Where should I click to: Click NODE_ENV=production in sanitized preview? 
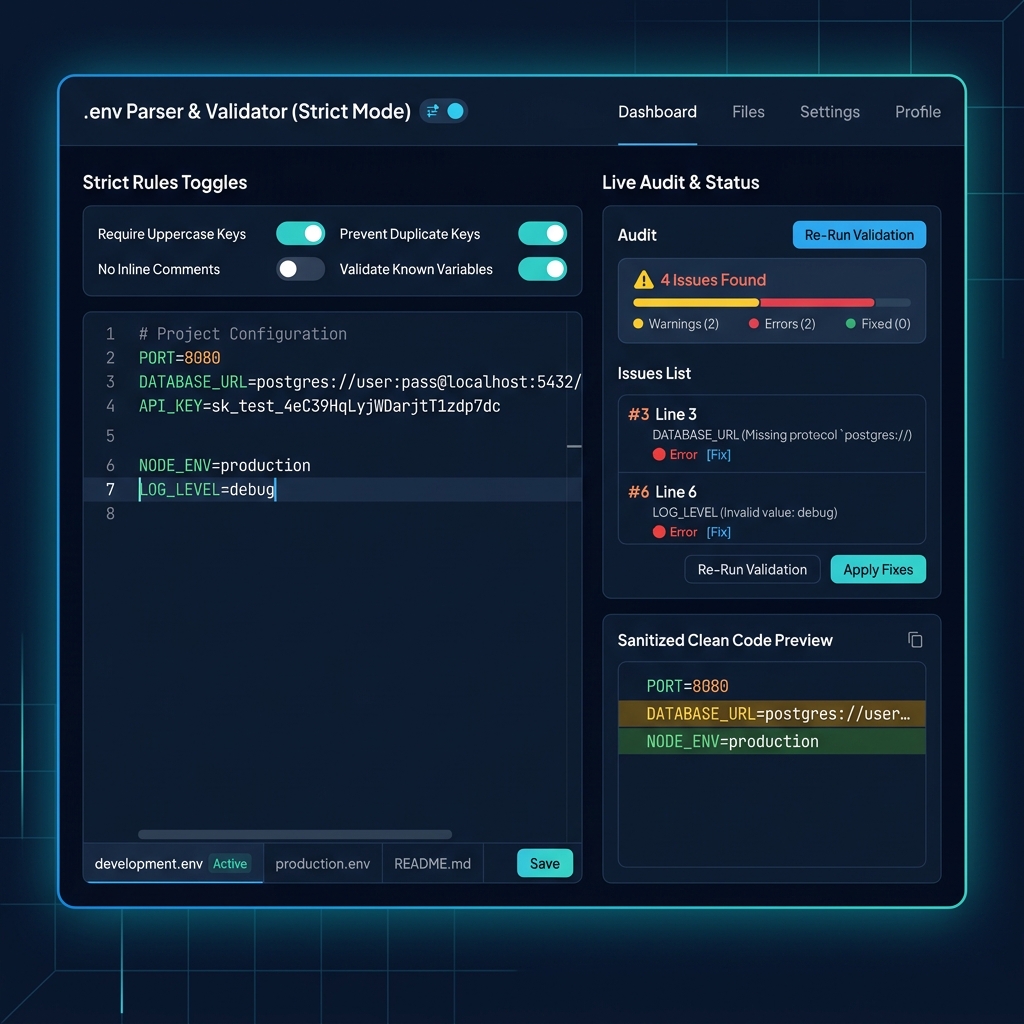[772, 741]
